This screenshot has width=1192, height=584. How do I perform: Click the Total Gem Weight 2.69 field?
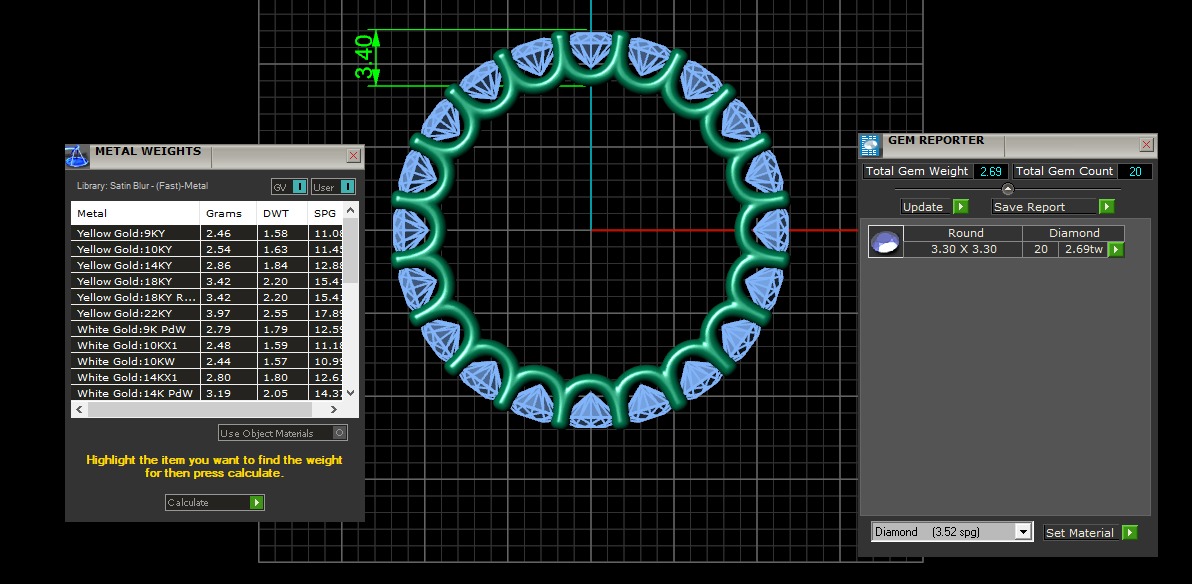point(991,171)
